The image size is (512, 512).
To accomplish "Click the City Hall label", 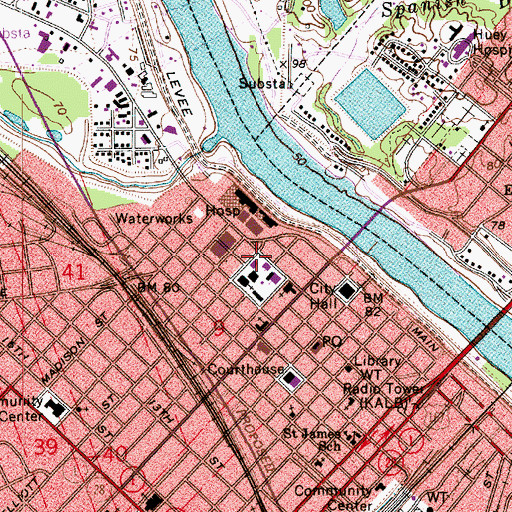I will click(x=323, y=296).
